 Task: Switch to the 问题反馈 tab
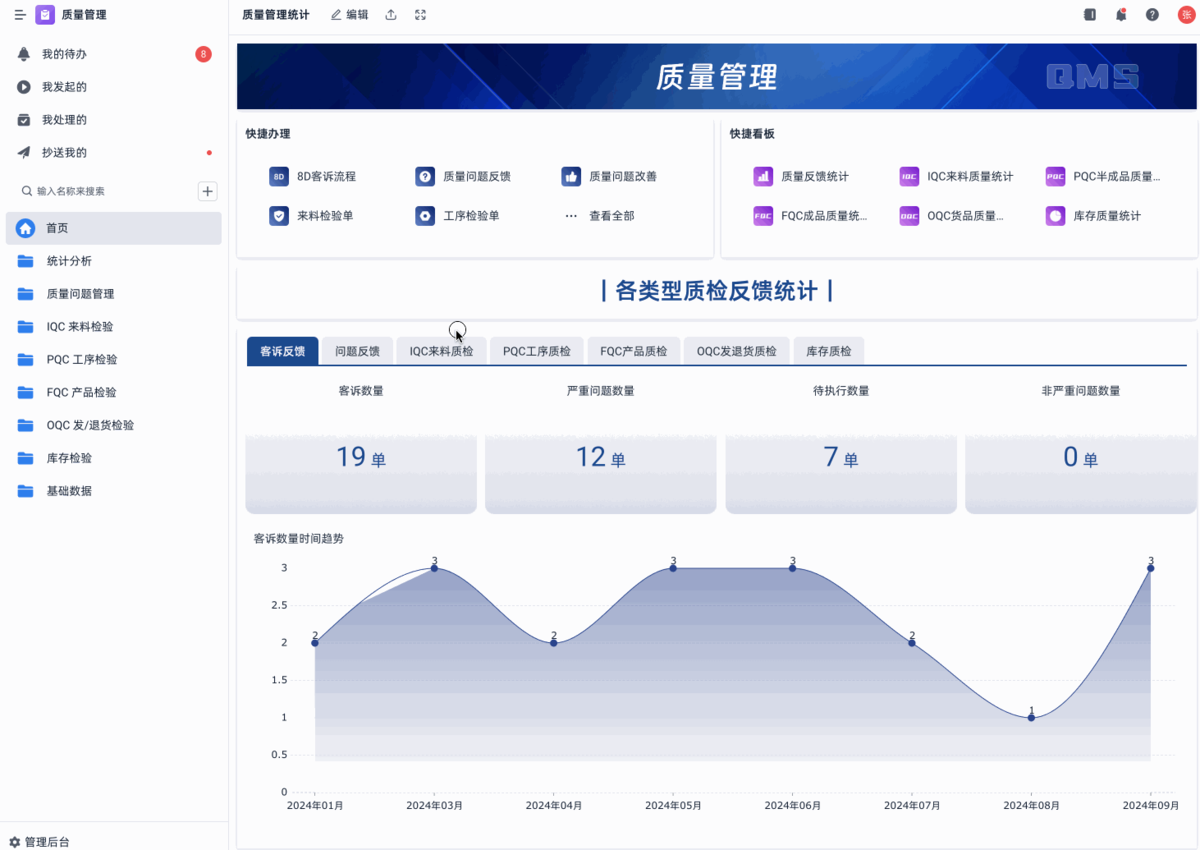coord(357,351)
